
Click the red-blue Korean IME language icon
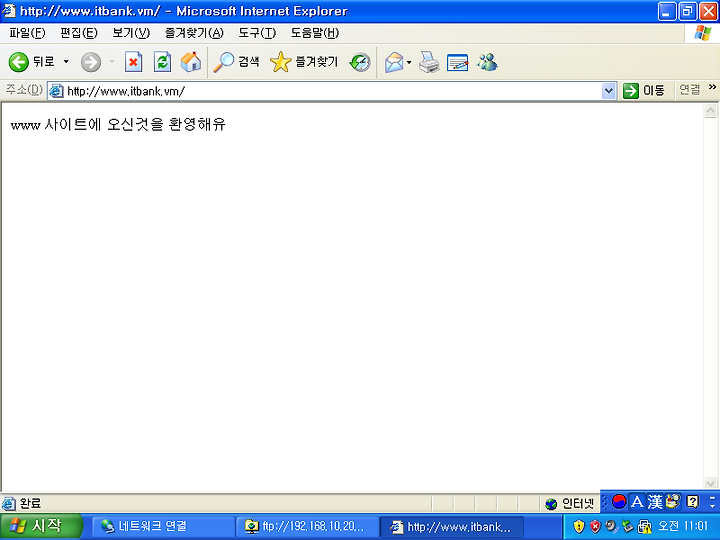pos(619,501)
